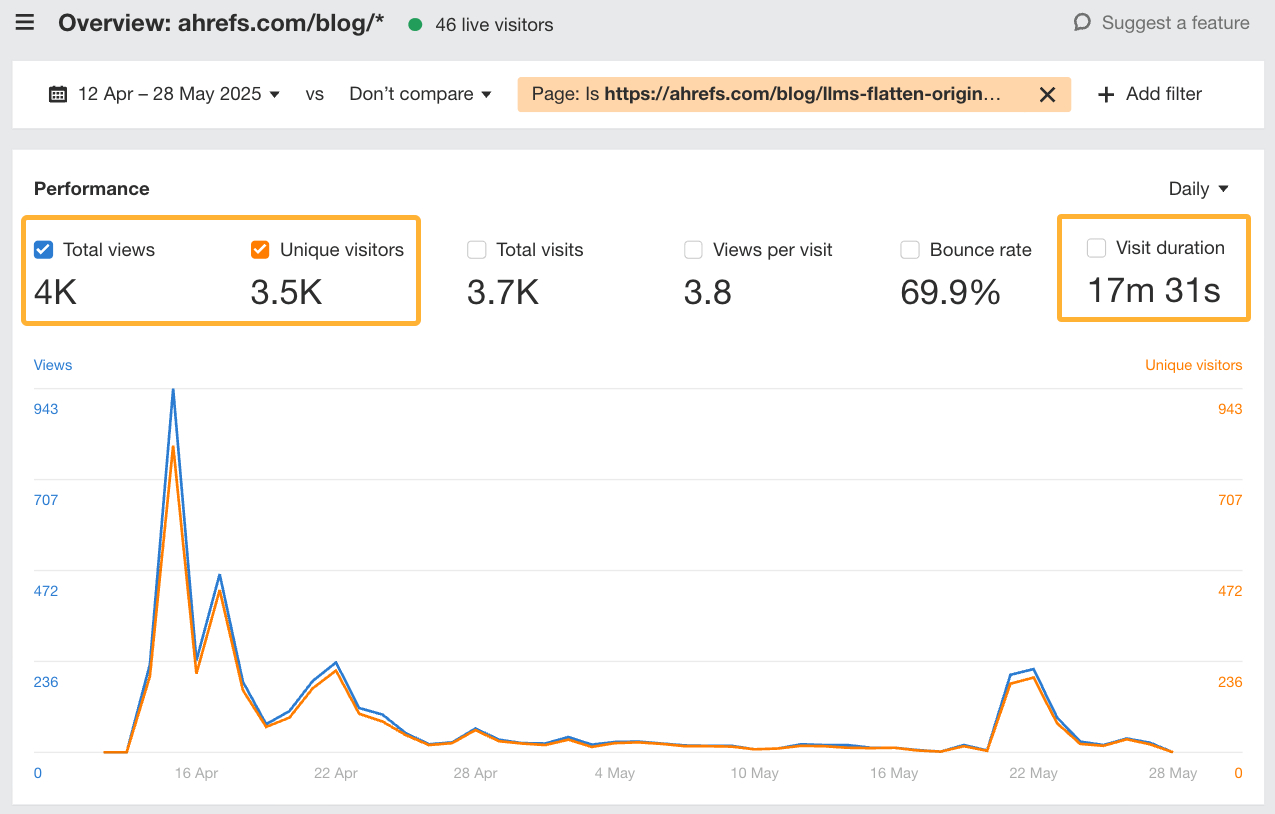This screenshot has height=814, width=1275.
Task: Enable the Total visits checkbox
Action: (477, 249)
